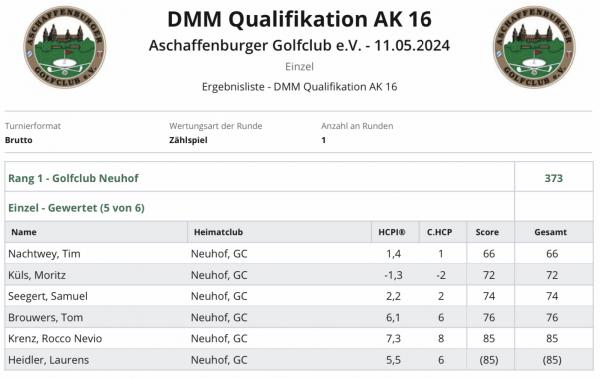This screenshot has height=379, width=600.
Task: Click the Rang 1 - Golfclub Neuhof heading
Action: click(x=73, y=178)
